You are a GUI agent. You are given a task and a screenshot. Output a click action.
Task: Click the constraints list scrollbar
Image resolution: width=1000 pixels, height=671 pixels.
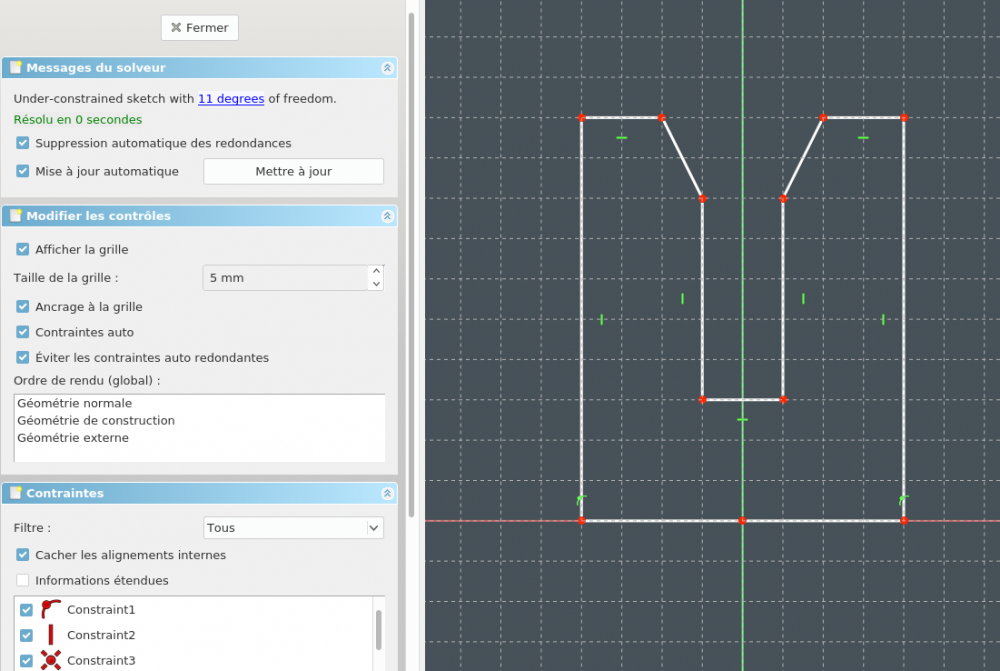pyautogui.click(x=378, y=630)
